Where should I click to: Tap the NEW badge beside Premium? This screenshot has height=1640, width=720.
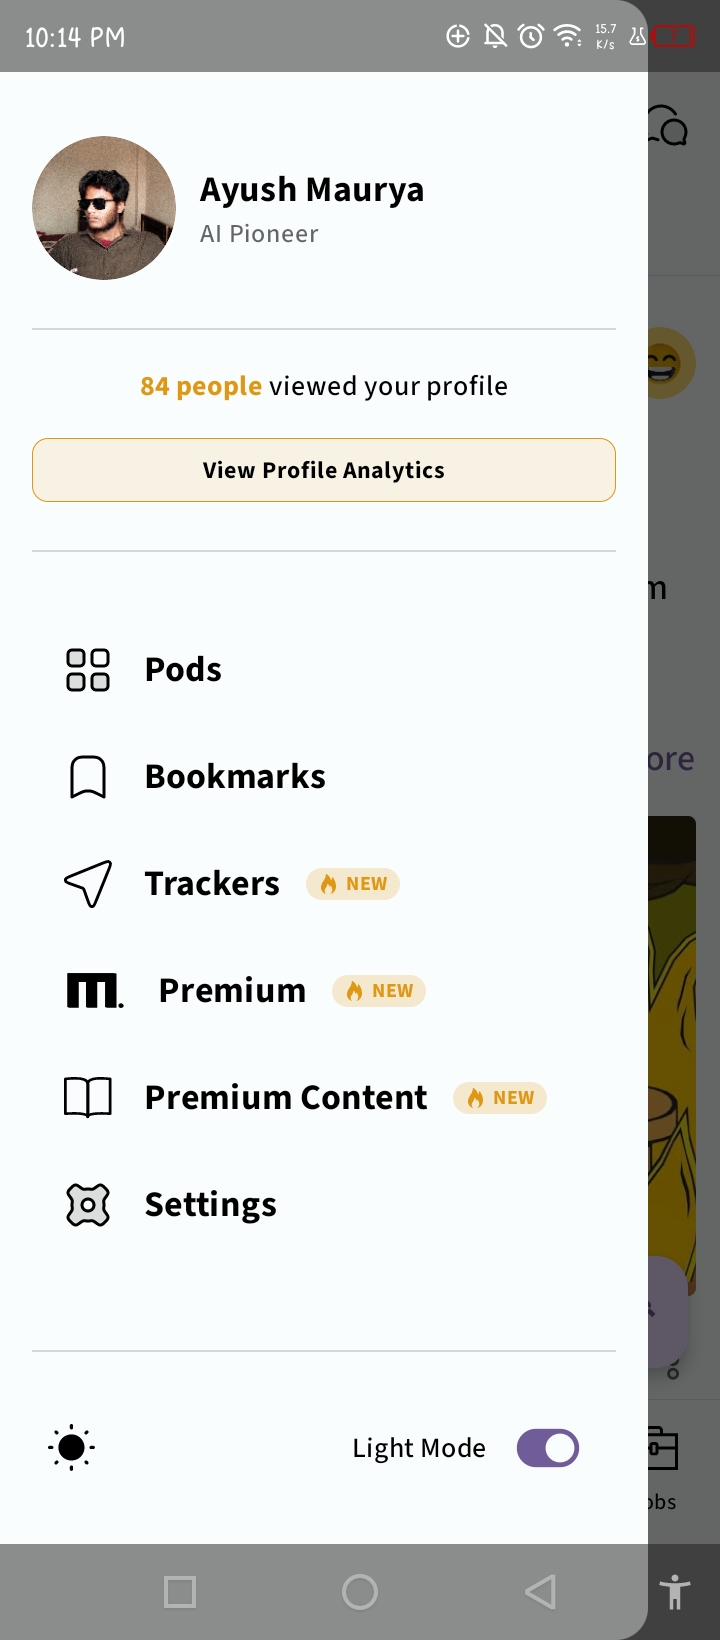[x=379, y=991]
